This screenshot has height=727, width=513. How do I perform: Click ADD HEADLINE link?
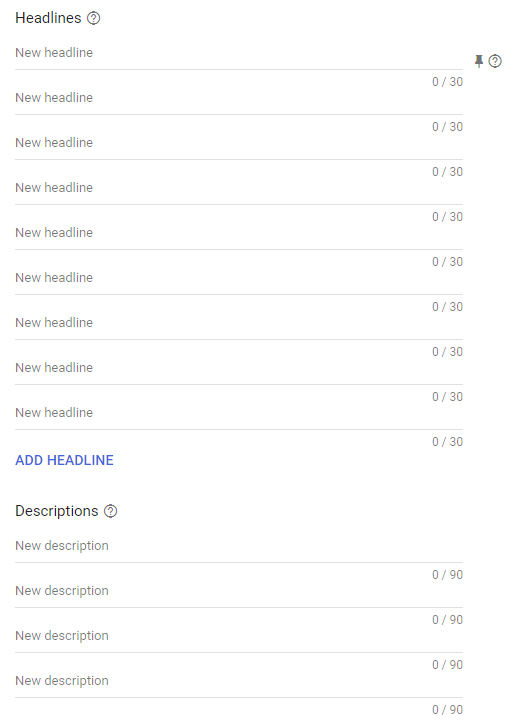(64, 460)
